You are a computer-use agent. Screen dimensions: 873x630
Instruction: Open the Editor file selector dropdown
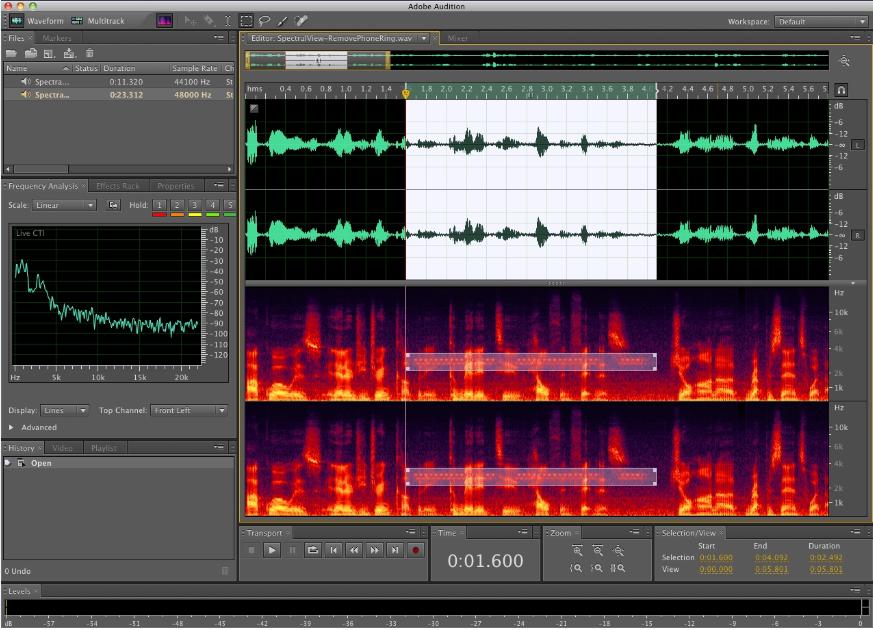pyautogui.click(x=424, y=38)
